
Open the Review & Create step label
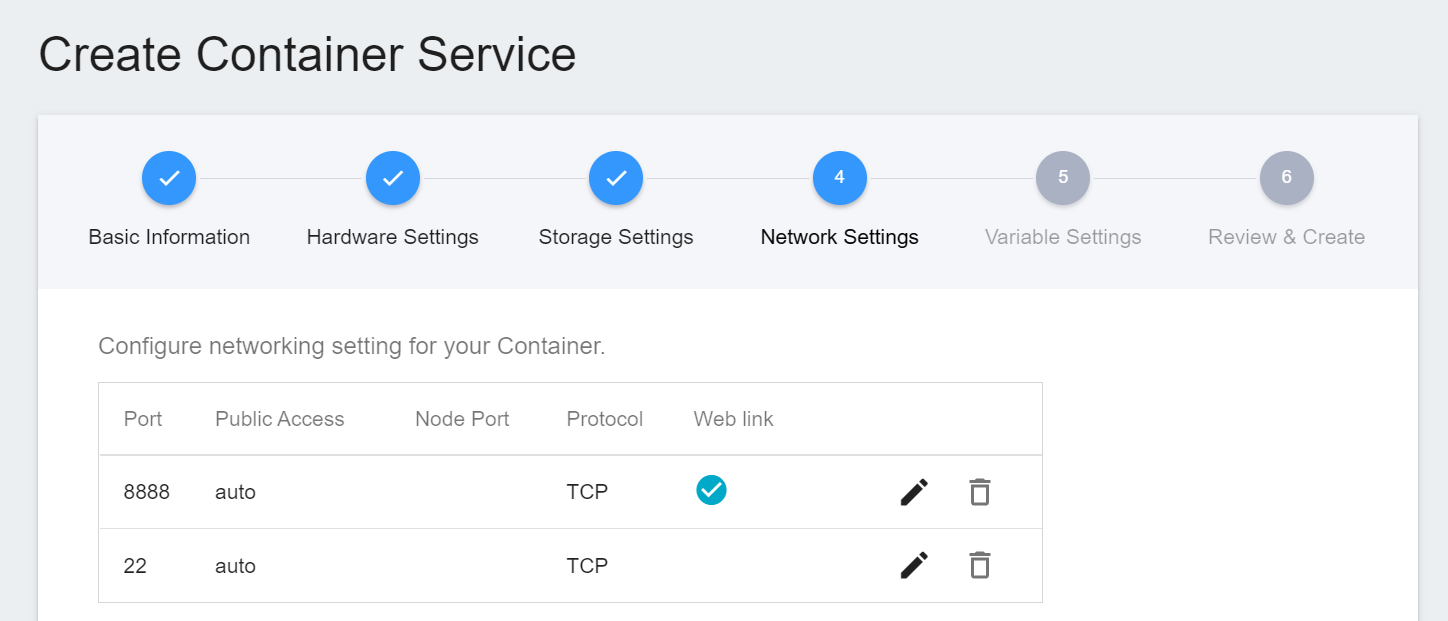[1286, 237]
